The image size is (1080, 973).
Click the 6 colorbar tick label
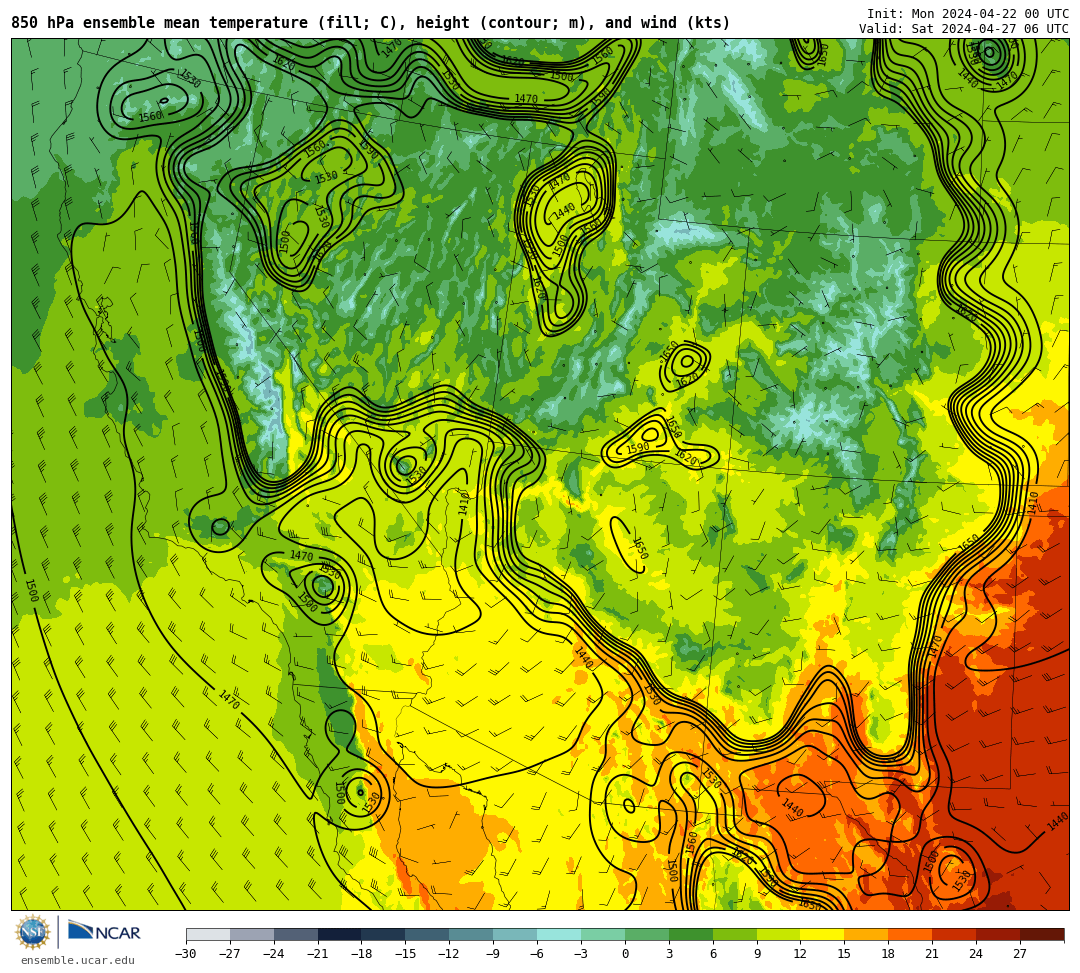[x=713, y=954]
